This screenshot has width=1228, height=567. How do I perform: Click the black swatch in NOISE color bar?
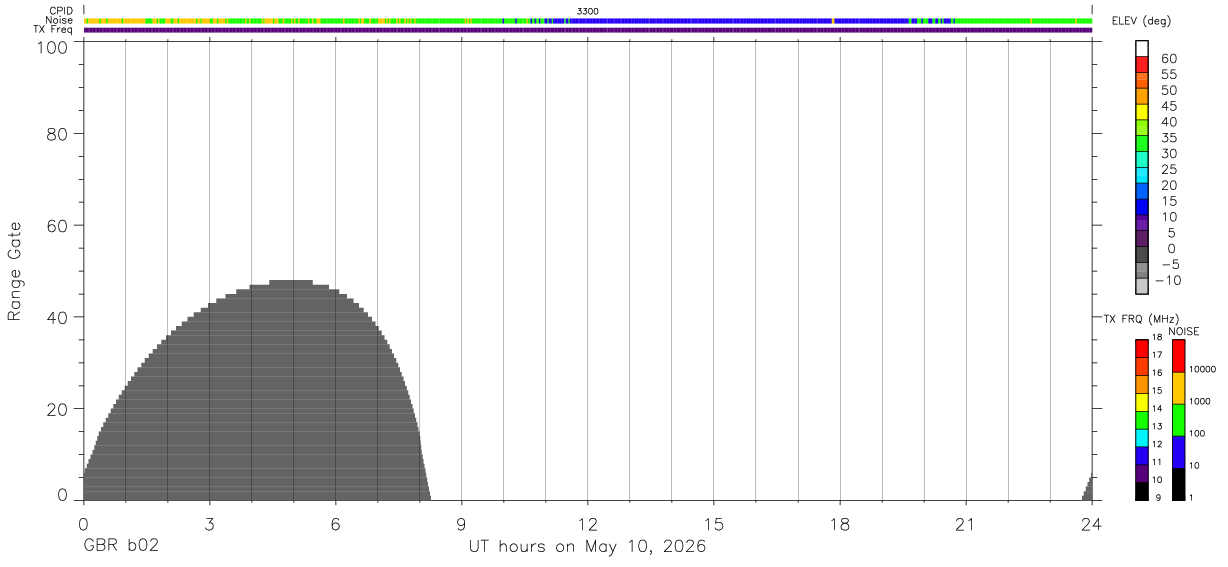coord(1178,484)
